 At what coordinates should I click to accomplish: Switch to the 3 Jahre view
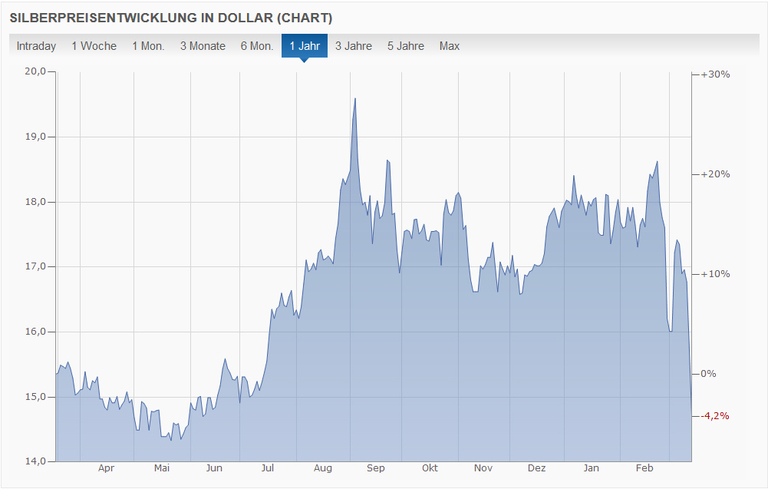click(x=354, y=46)
